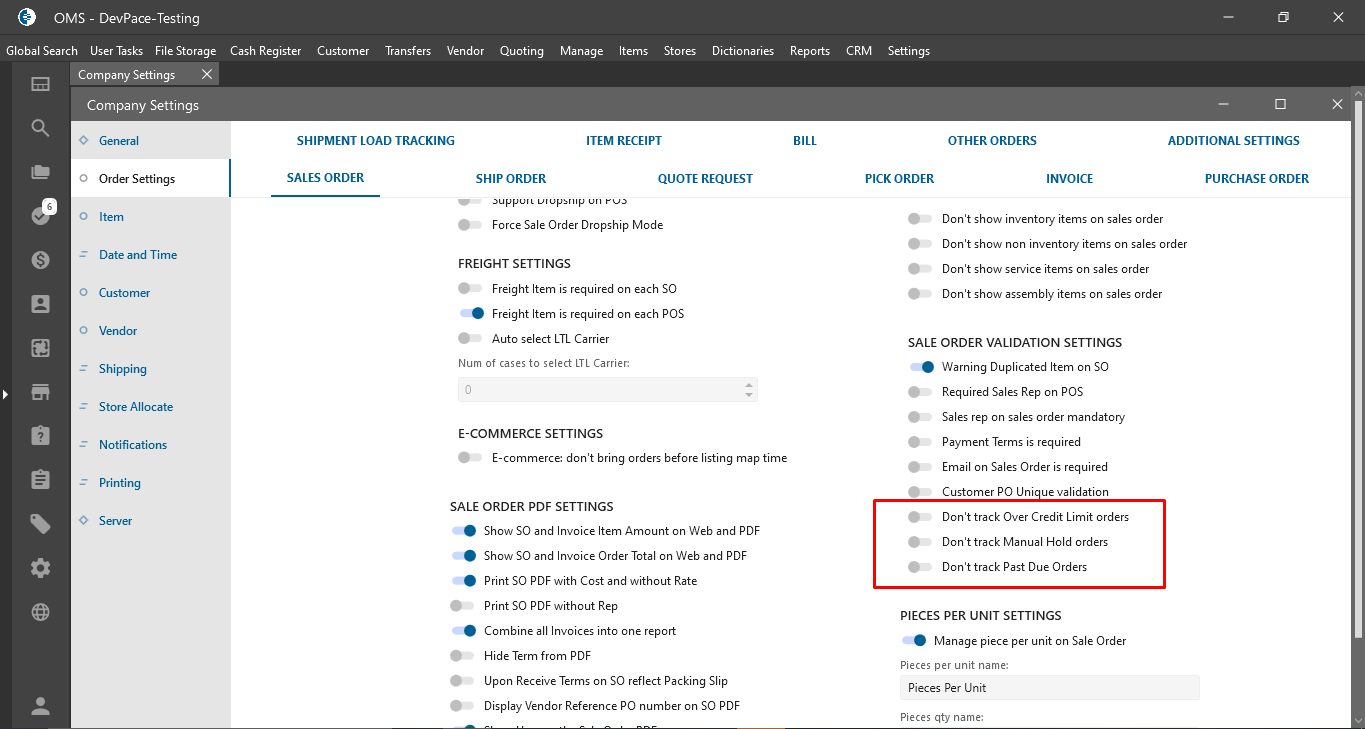Open user profile icon at sidebar bottom
Viewport: 1365px width, 729px height.
[x=40, y=706]
